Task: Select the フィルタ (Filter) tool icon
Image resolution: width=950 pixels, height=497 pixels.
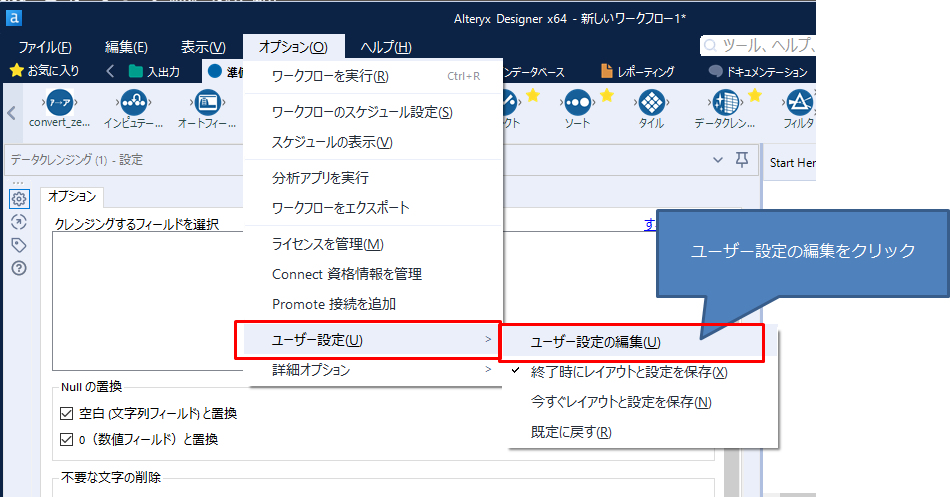Action: coord(799,103)
